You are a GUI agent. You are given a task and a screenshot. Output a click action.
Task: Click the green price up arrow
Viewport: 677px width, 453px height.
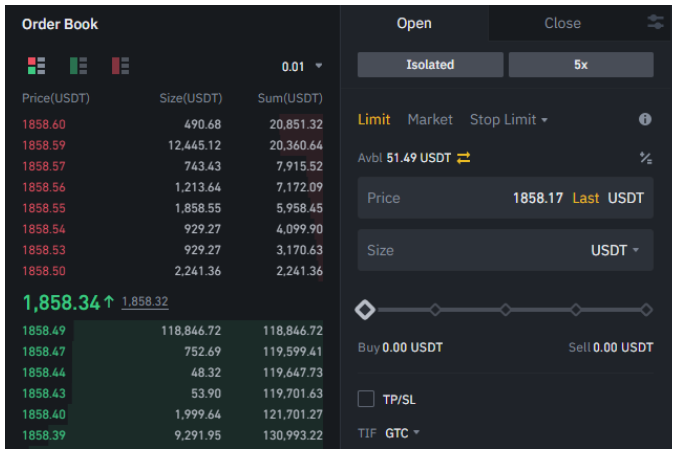(x=109, y=301)
